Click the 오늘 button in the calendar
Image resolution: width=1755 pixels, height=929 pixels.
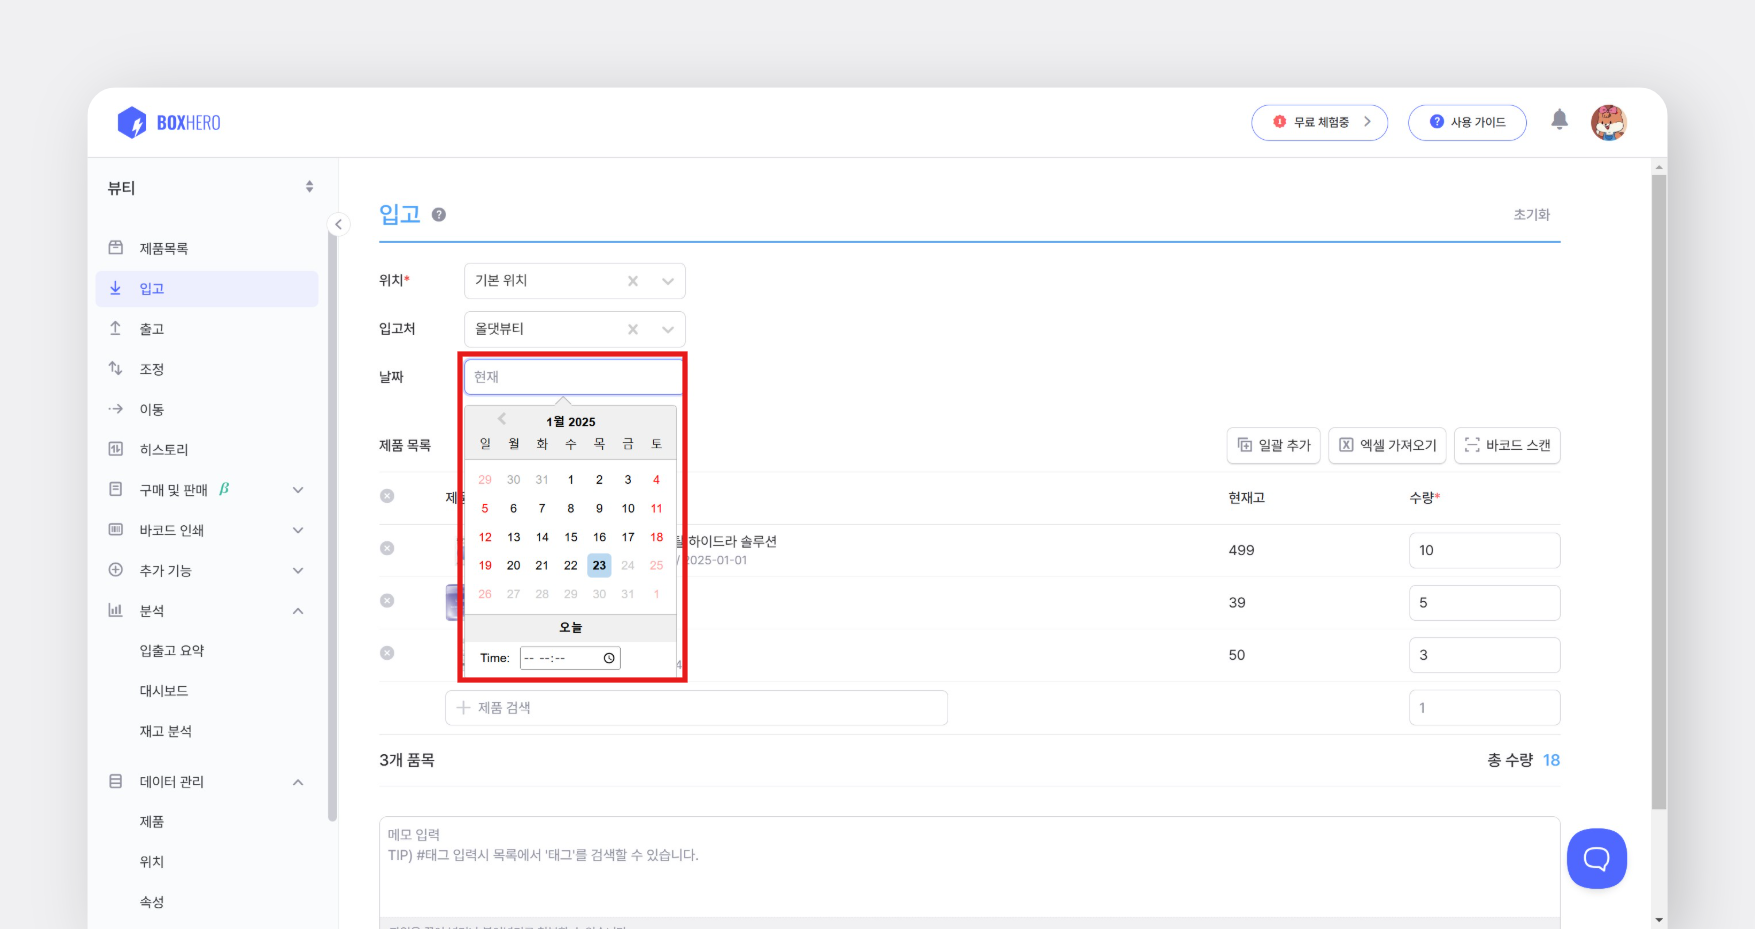[x=570, y=627]
